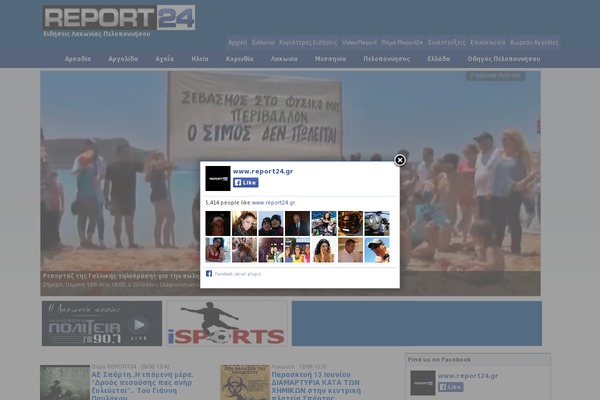Select the Αργολίδα region tab

[123, 59]
